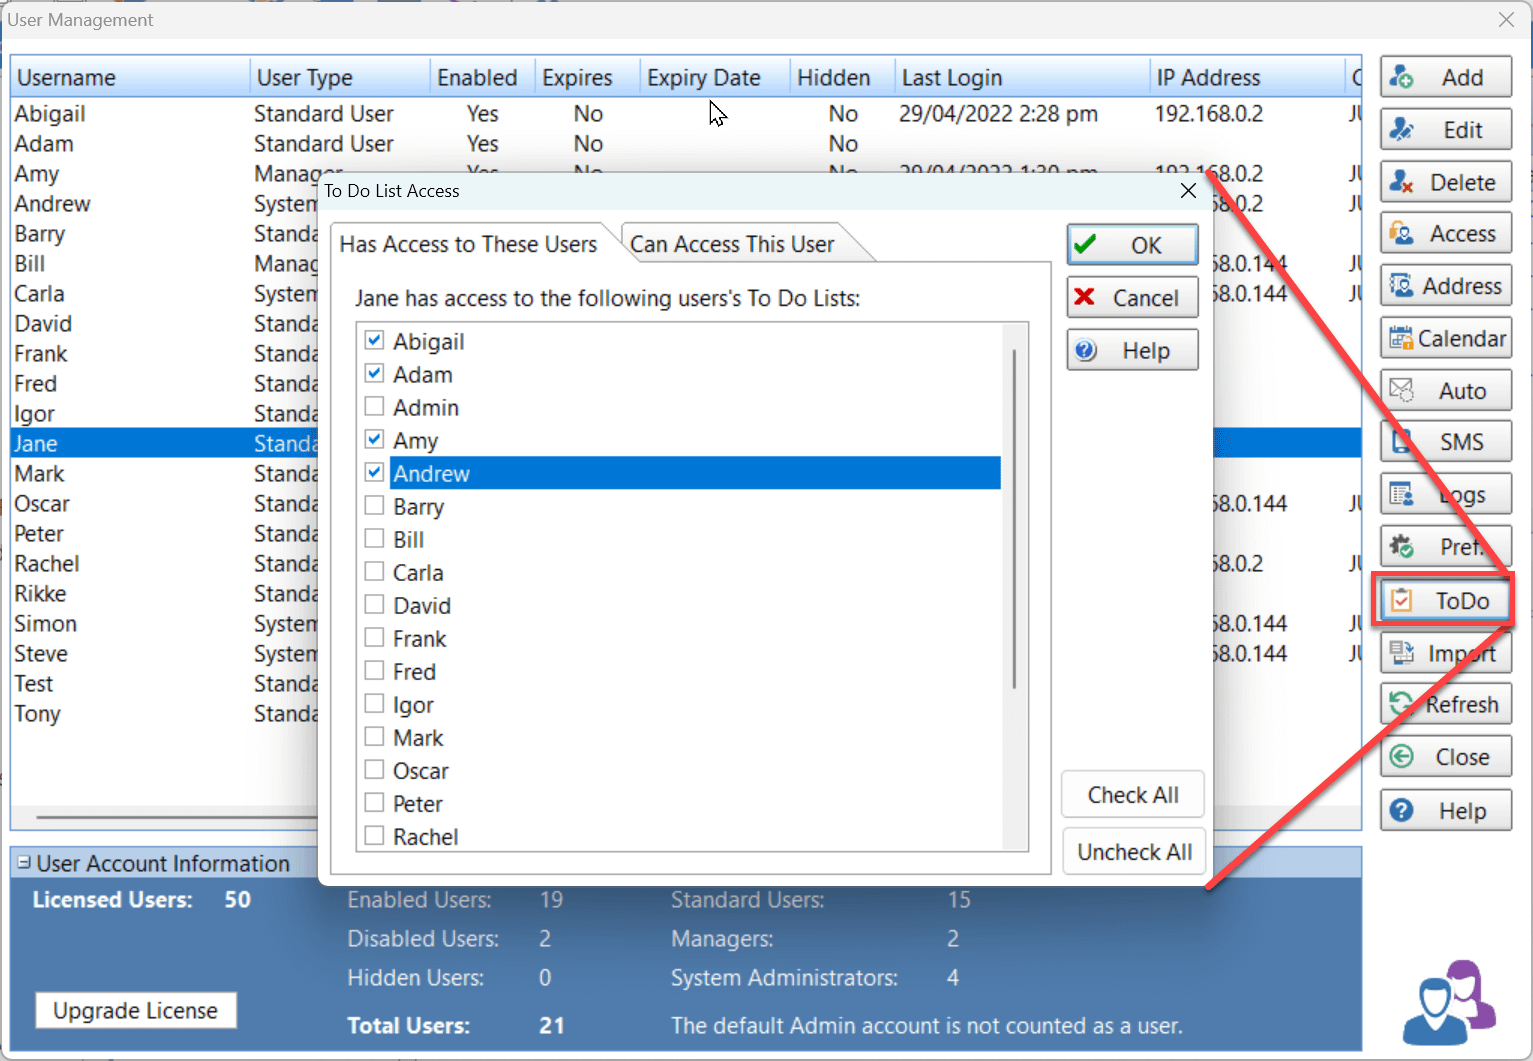
Task: Select the Adam row in user table
Action: (685, 144)
